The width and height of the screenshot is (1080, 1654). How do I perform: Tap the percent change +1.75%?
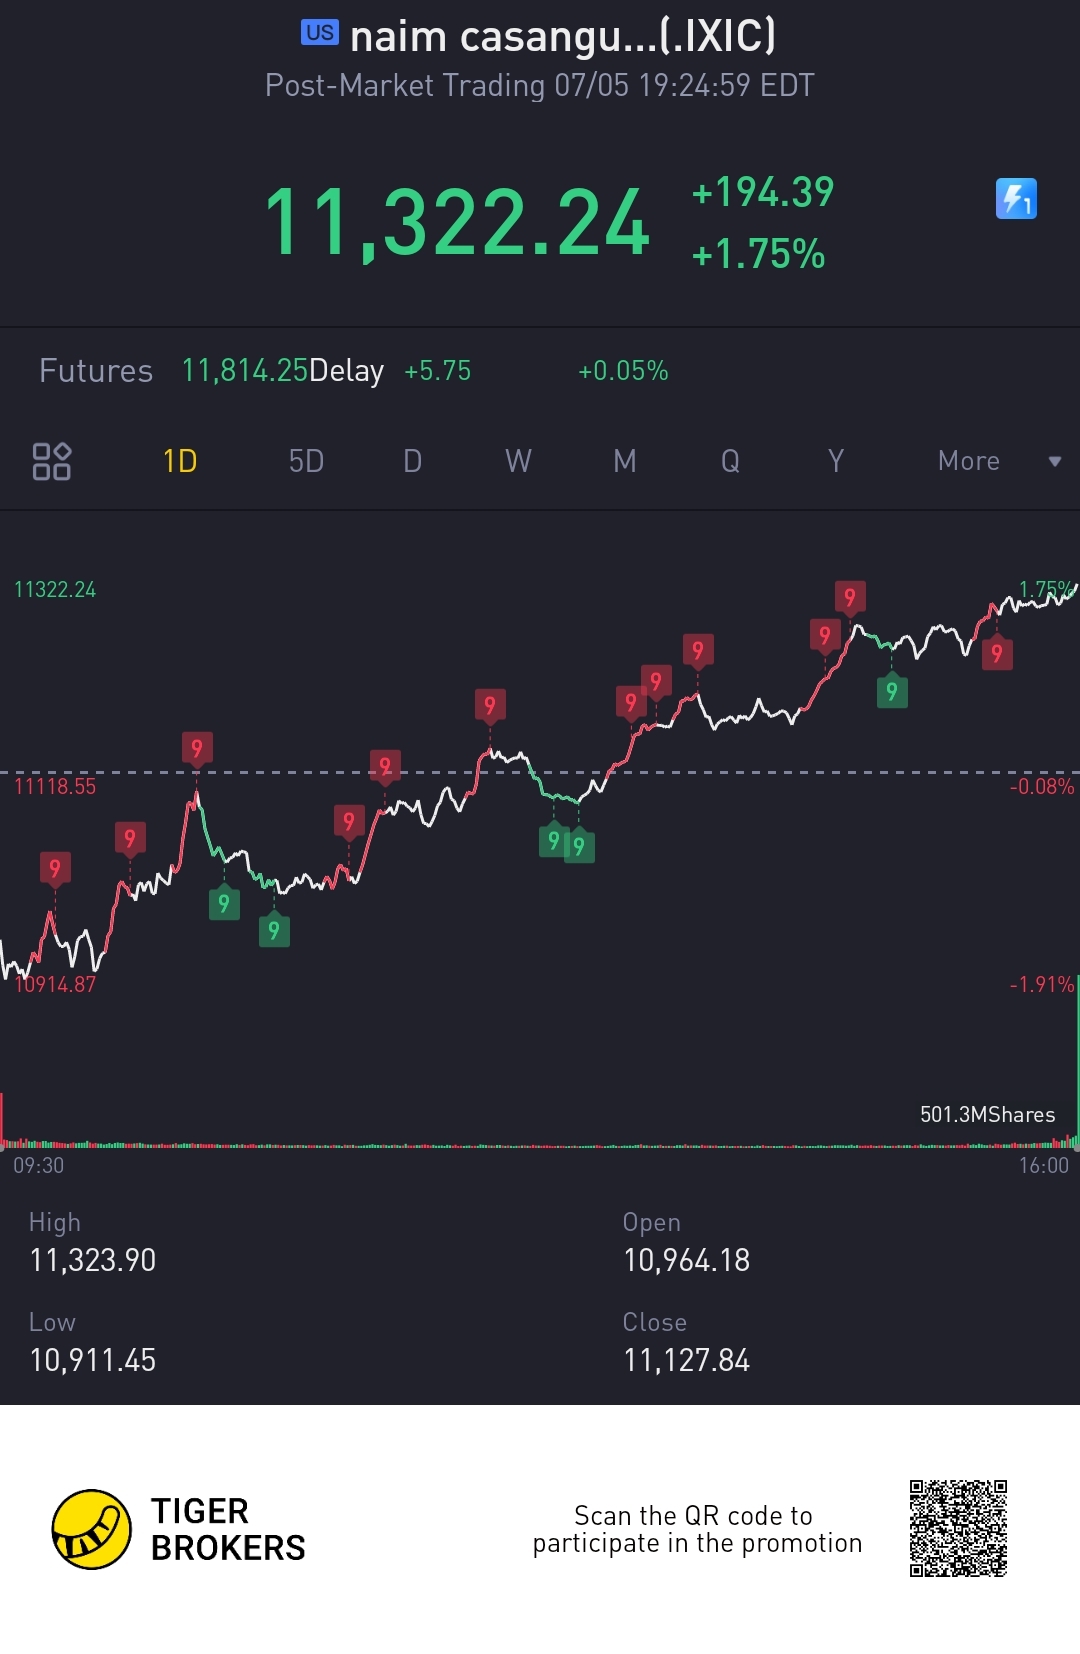[759, 254]
